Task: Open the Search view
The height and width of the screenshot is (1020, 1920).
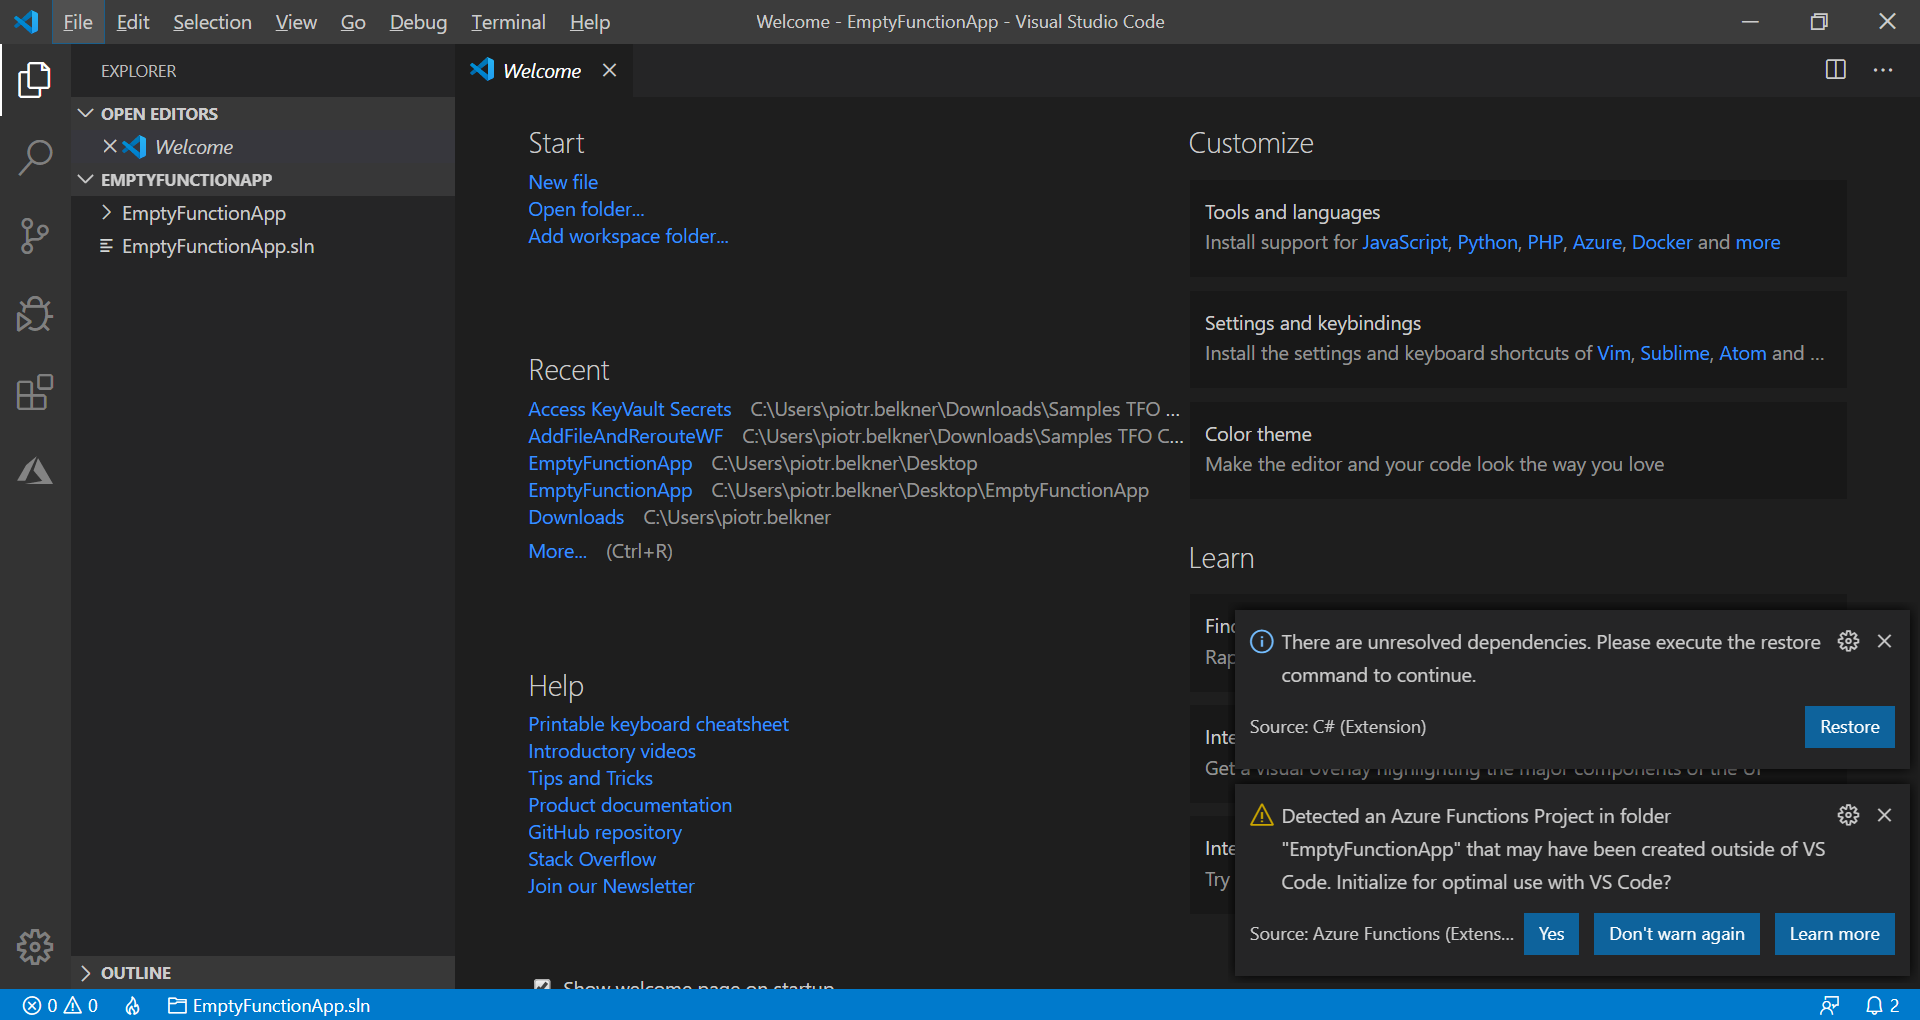Action: pyautogui.click(x=36, y=157)
